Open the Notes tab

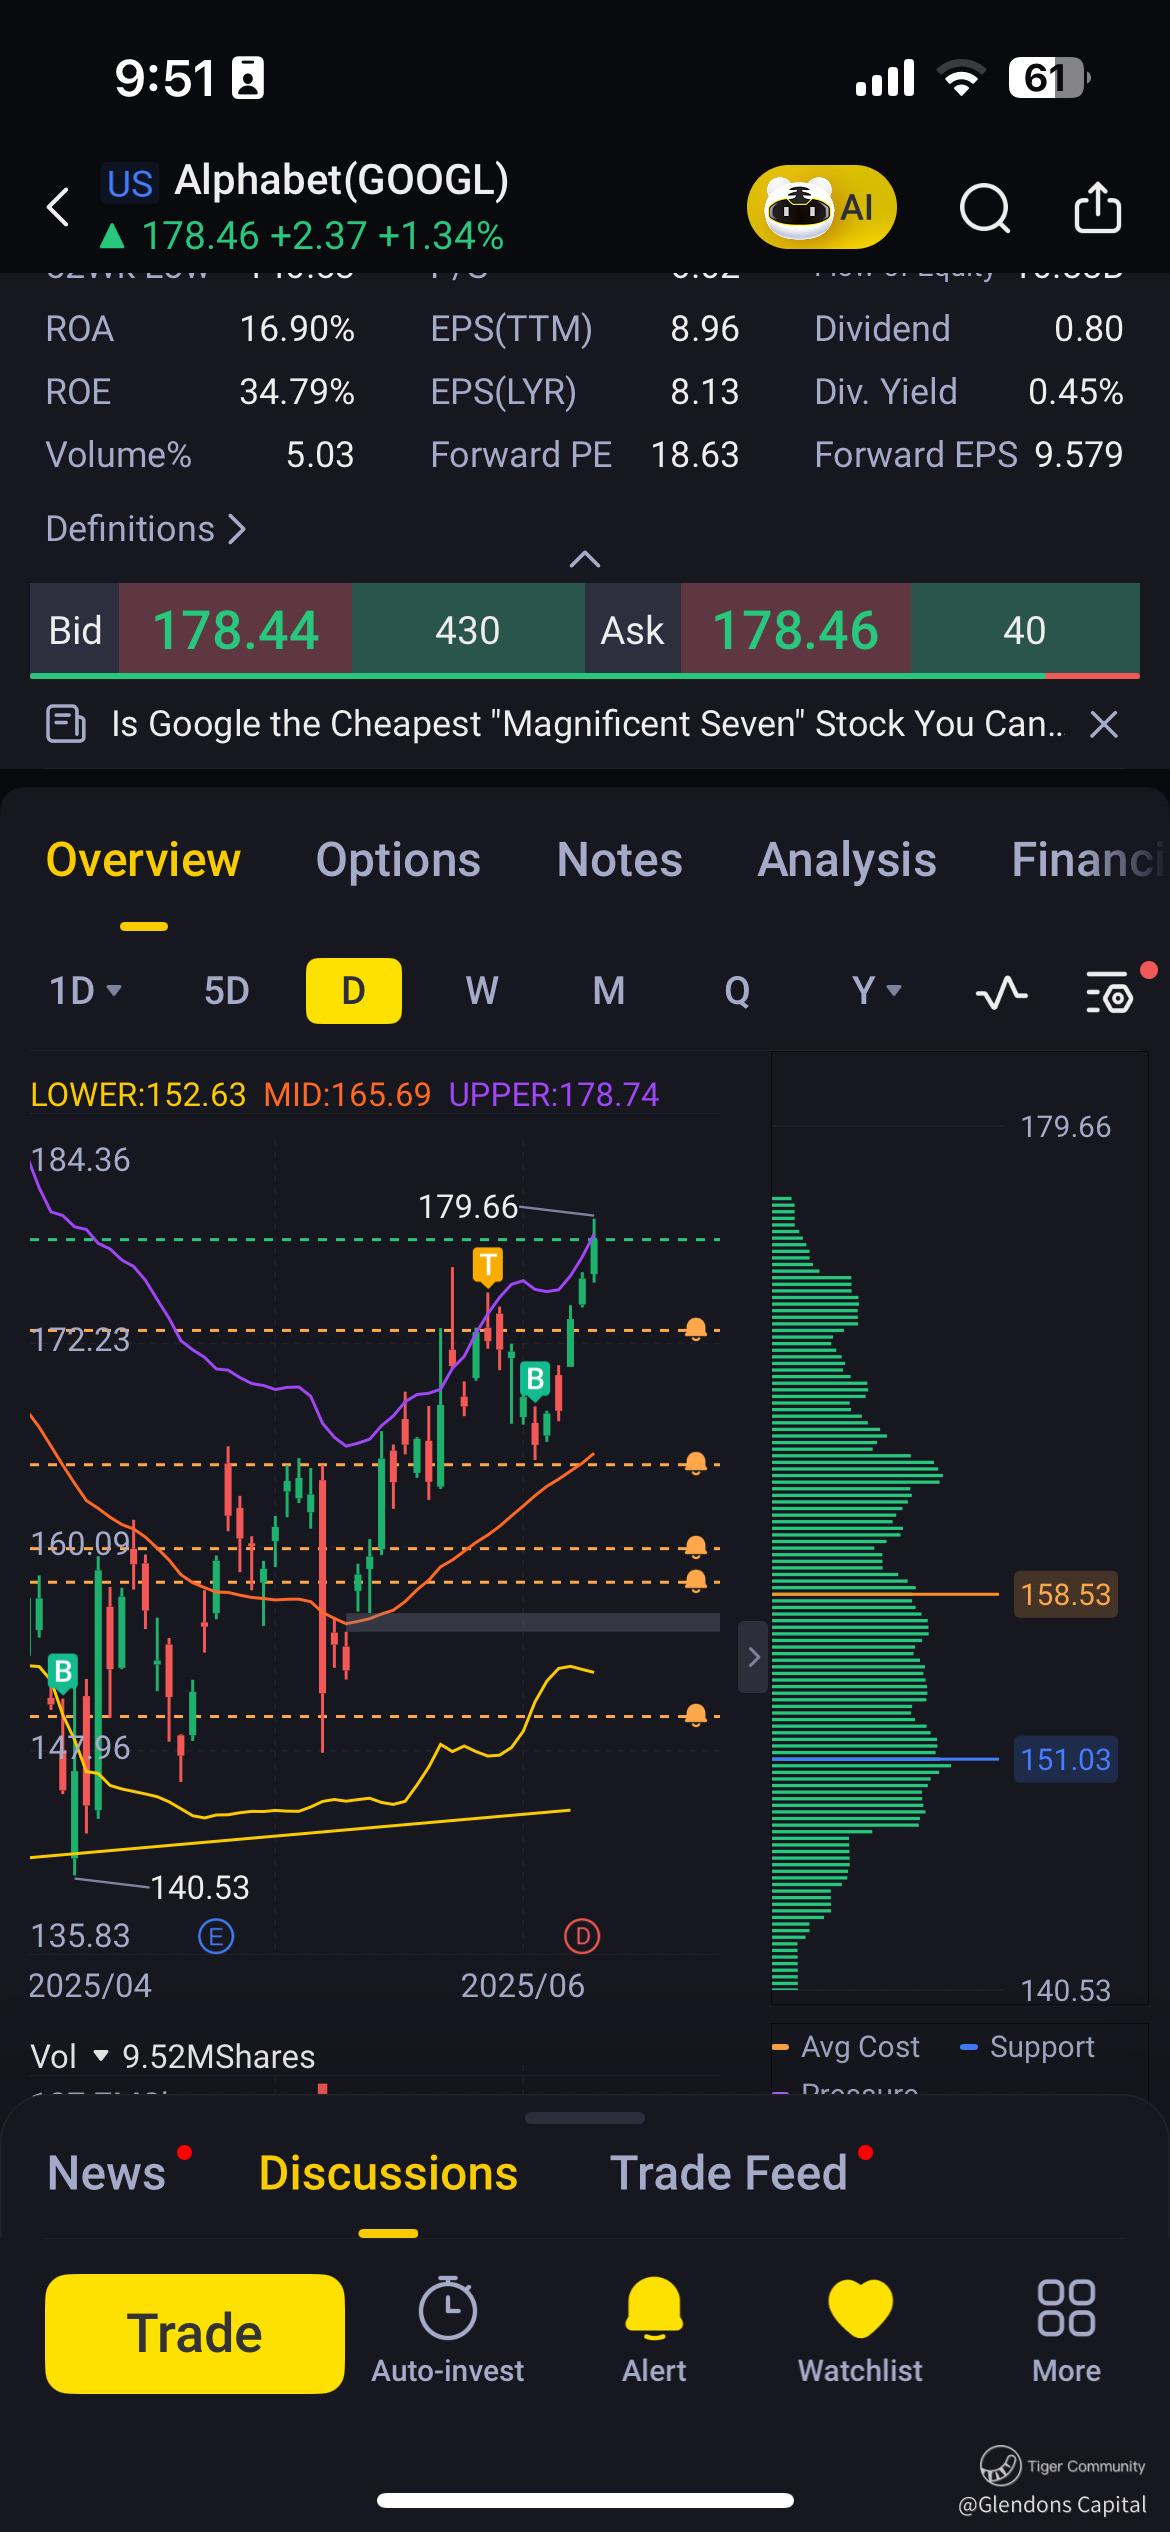[619, 860]
